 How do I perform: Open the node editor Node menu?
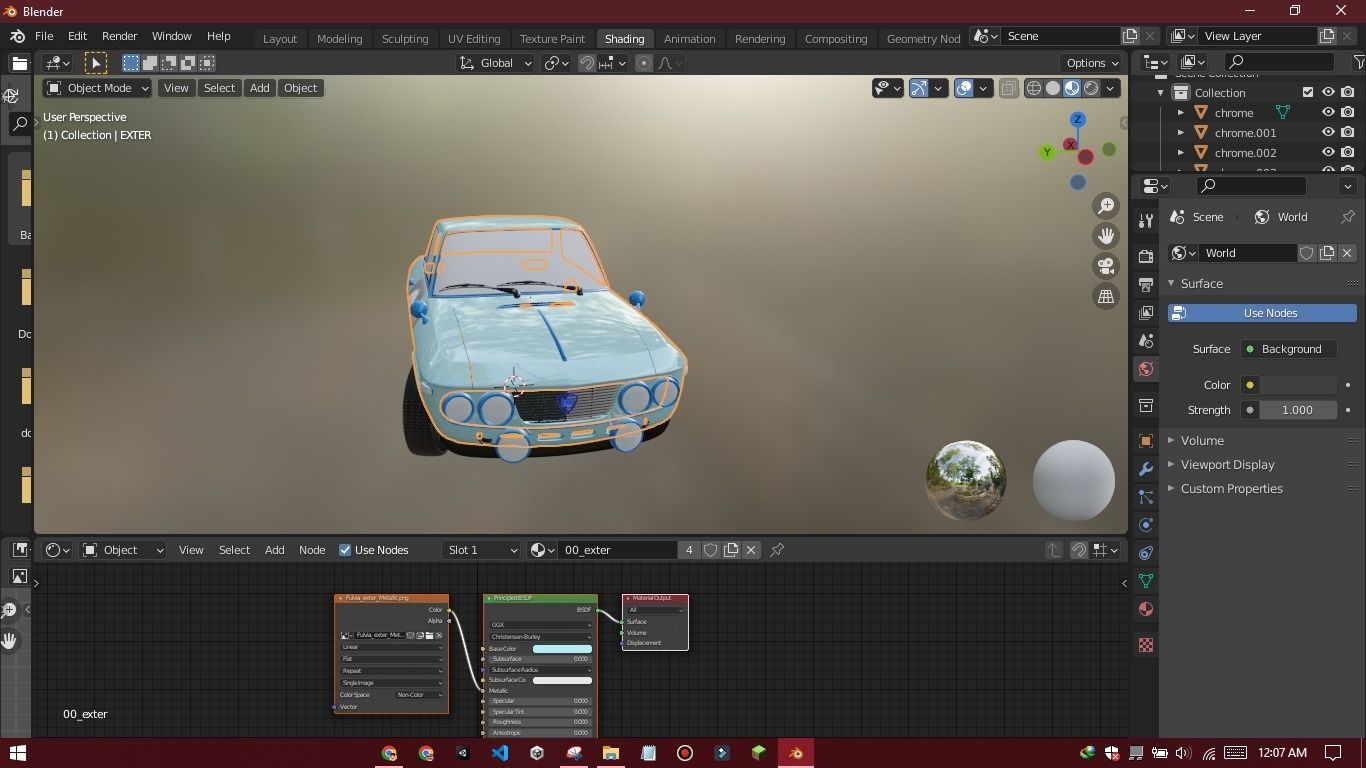(312, 550)
